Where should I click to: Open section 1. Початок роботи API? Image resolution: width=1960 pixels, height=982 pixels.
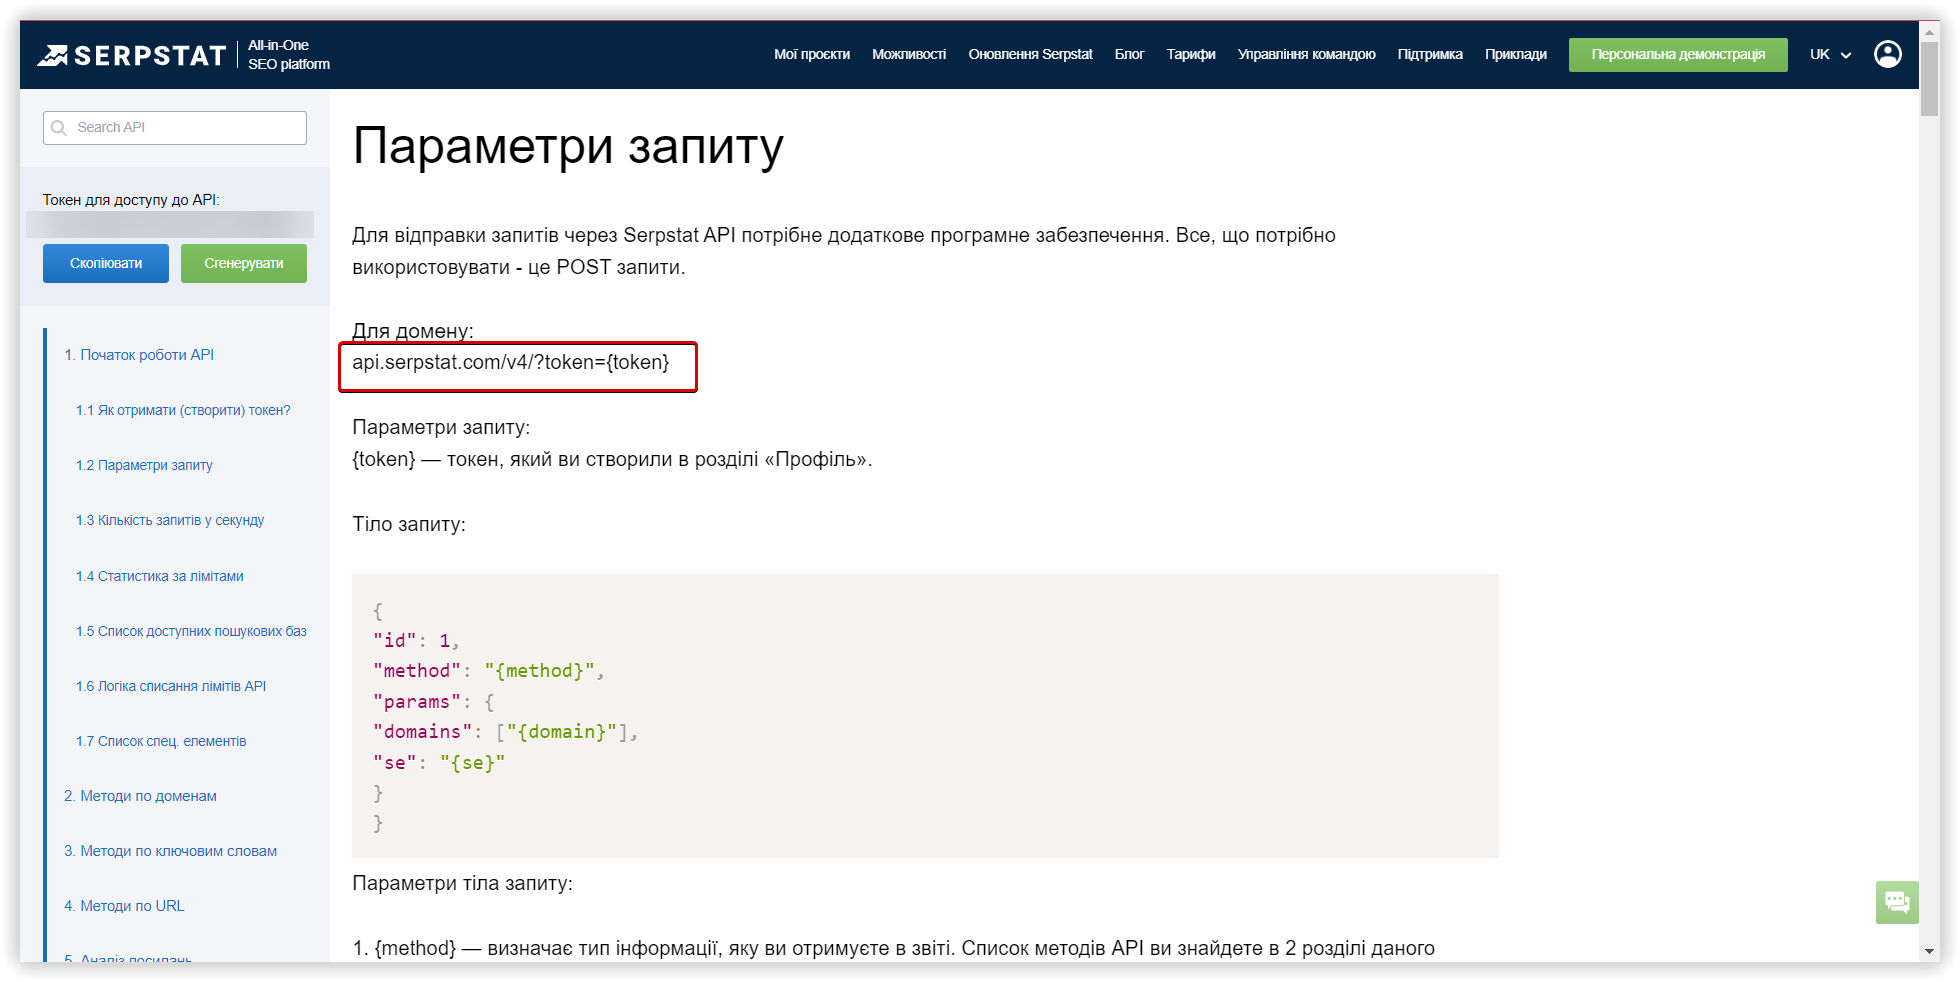[x=139, y=355]
